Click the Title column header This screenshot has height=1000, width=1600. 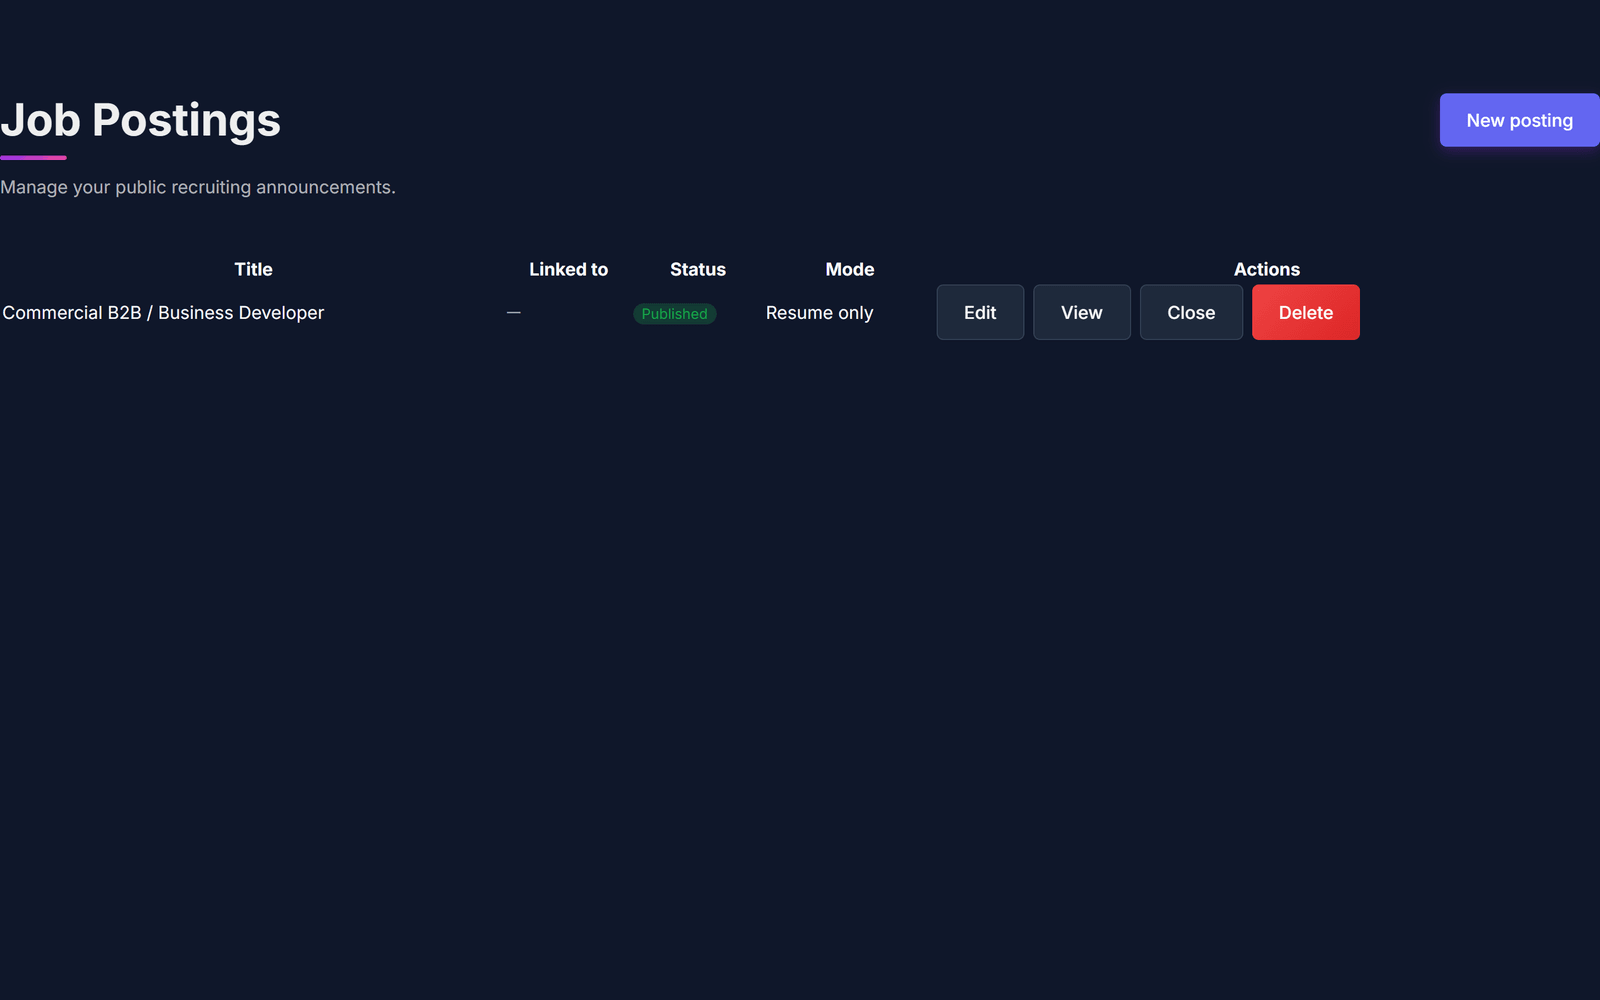point(253,269)
